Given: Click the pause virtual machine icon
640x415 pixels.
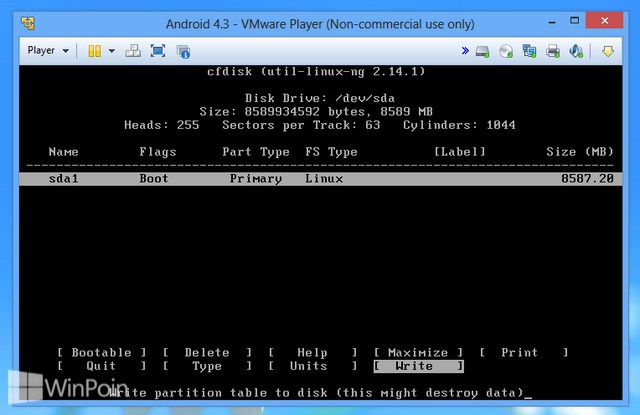Looking at the screenshot, I should click(94, 51).
